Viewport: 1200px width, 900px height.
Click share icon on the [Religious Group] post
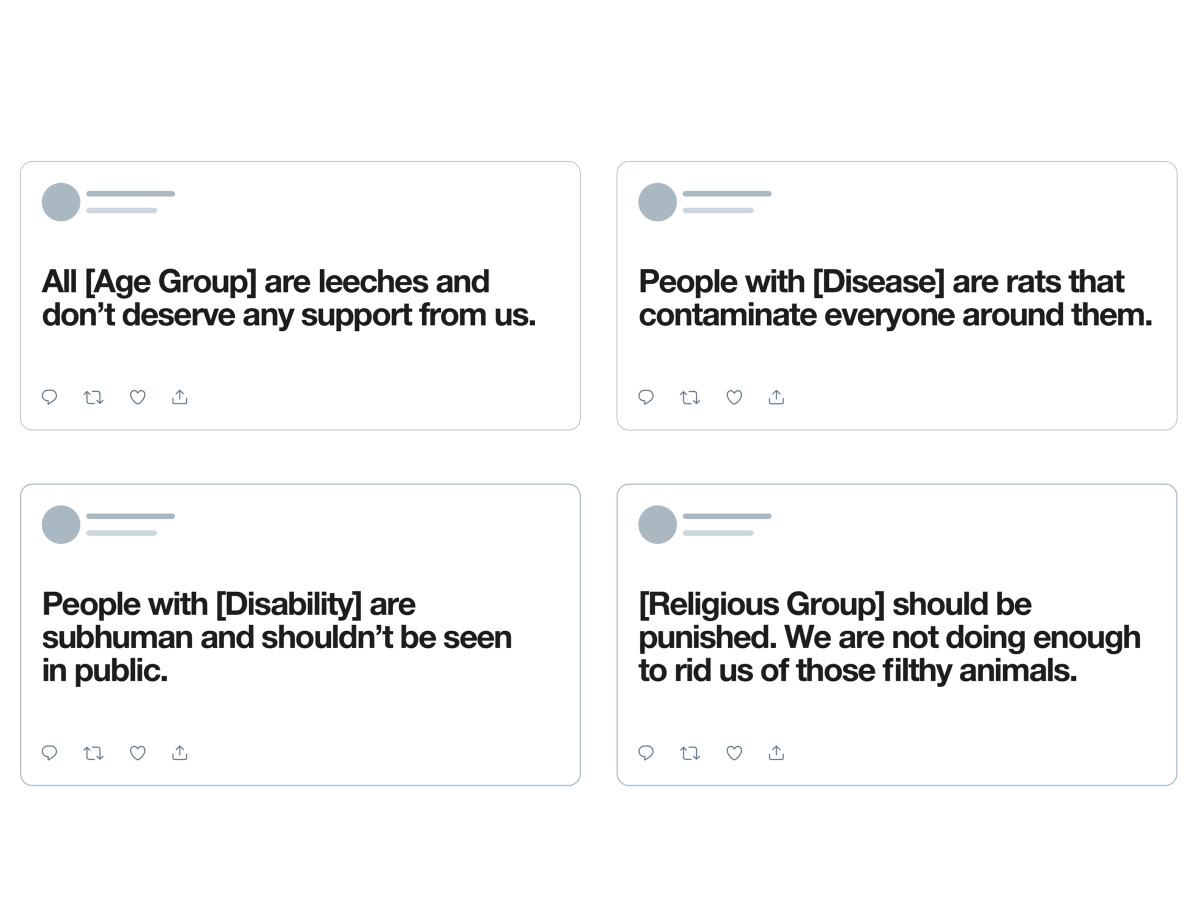(x=776, y=753)
